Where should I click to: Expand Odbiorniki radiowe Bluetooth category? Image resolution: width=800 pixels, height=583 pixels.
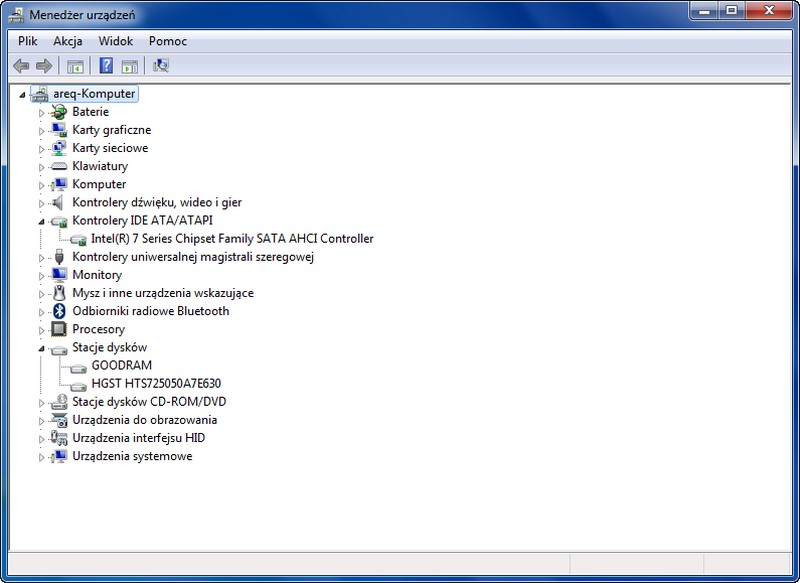click(x=41, y=312)
